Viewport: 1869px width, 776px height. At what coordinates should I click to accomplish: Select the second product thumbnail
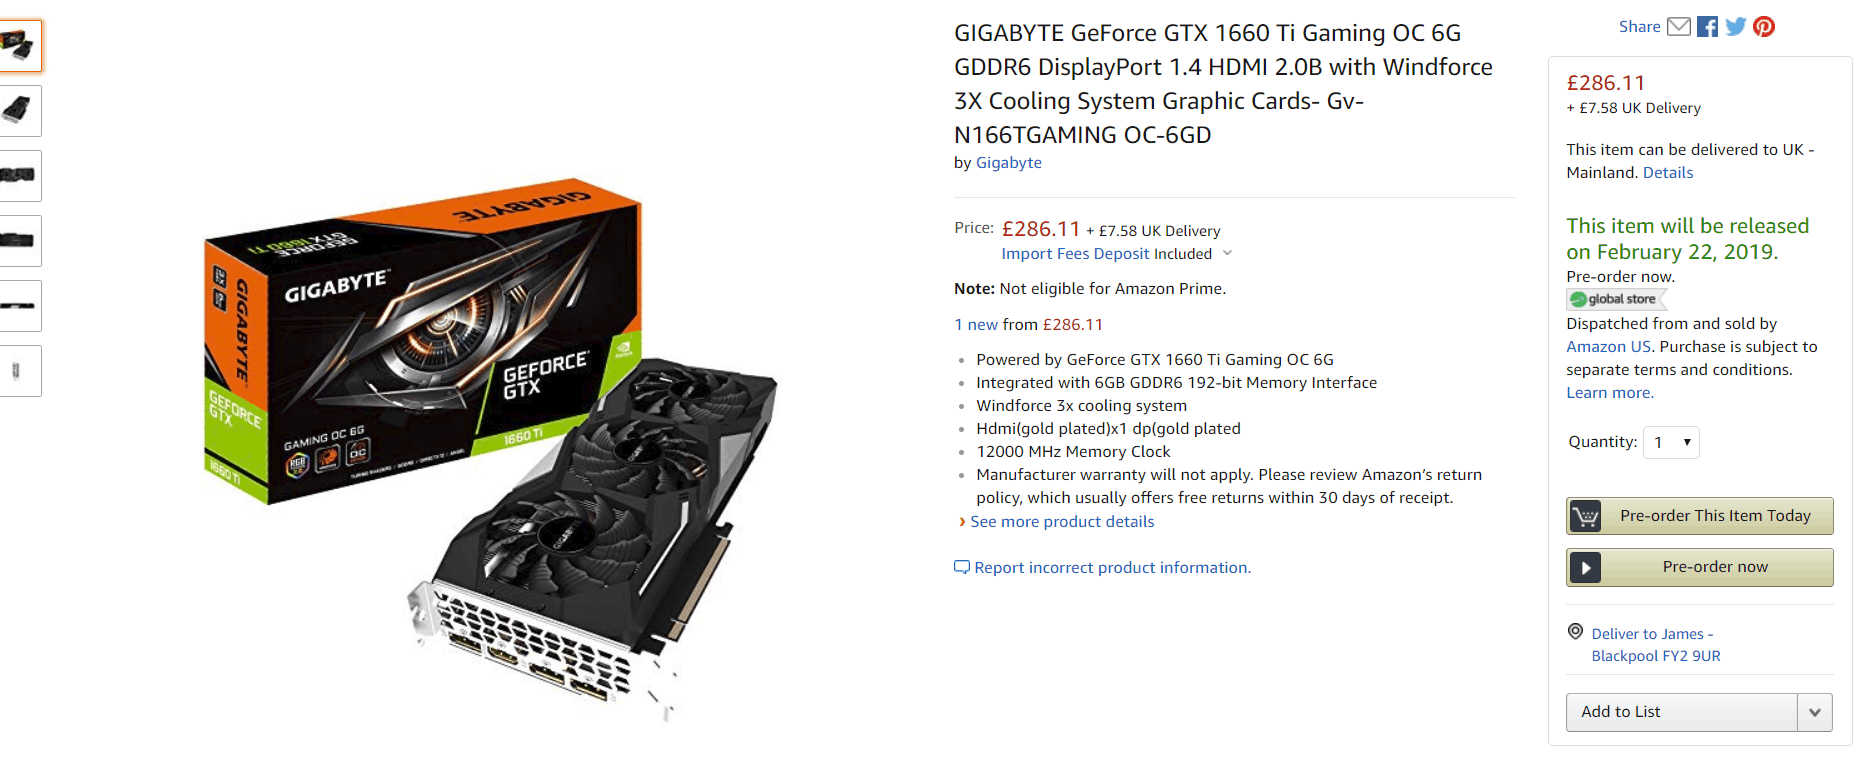click(18, 111)
